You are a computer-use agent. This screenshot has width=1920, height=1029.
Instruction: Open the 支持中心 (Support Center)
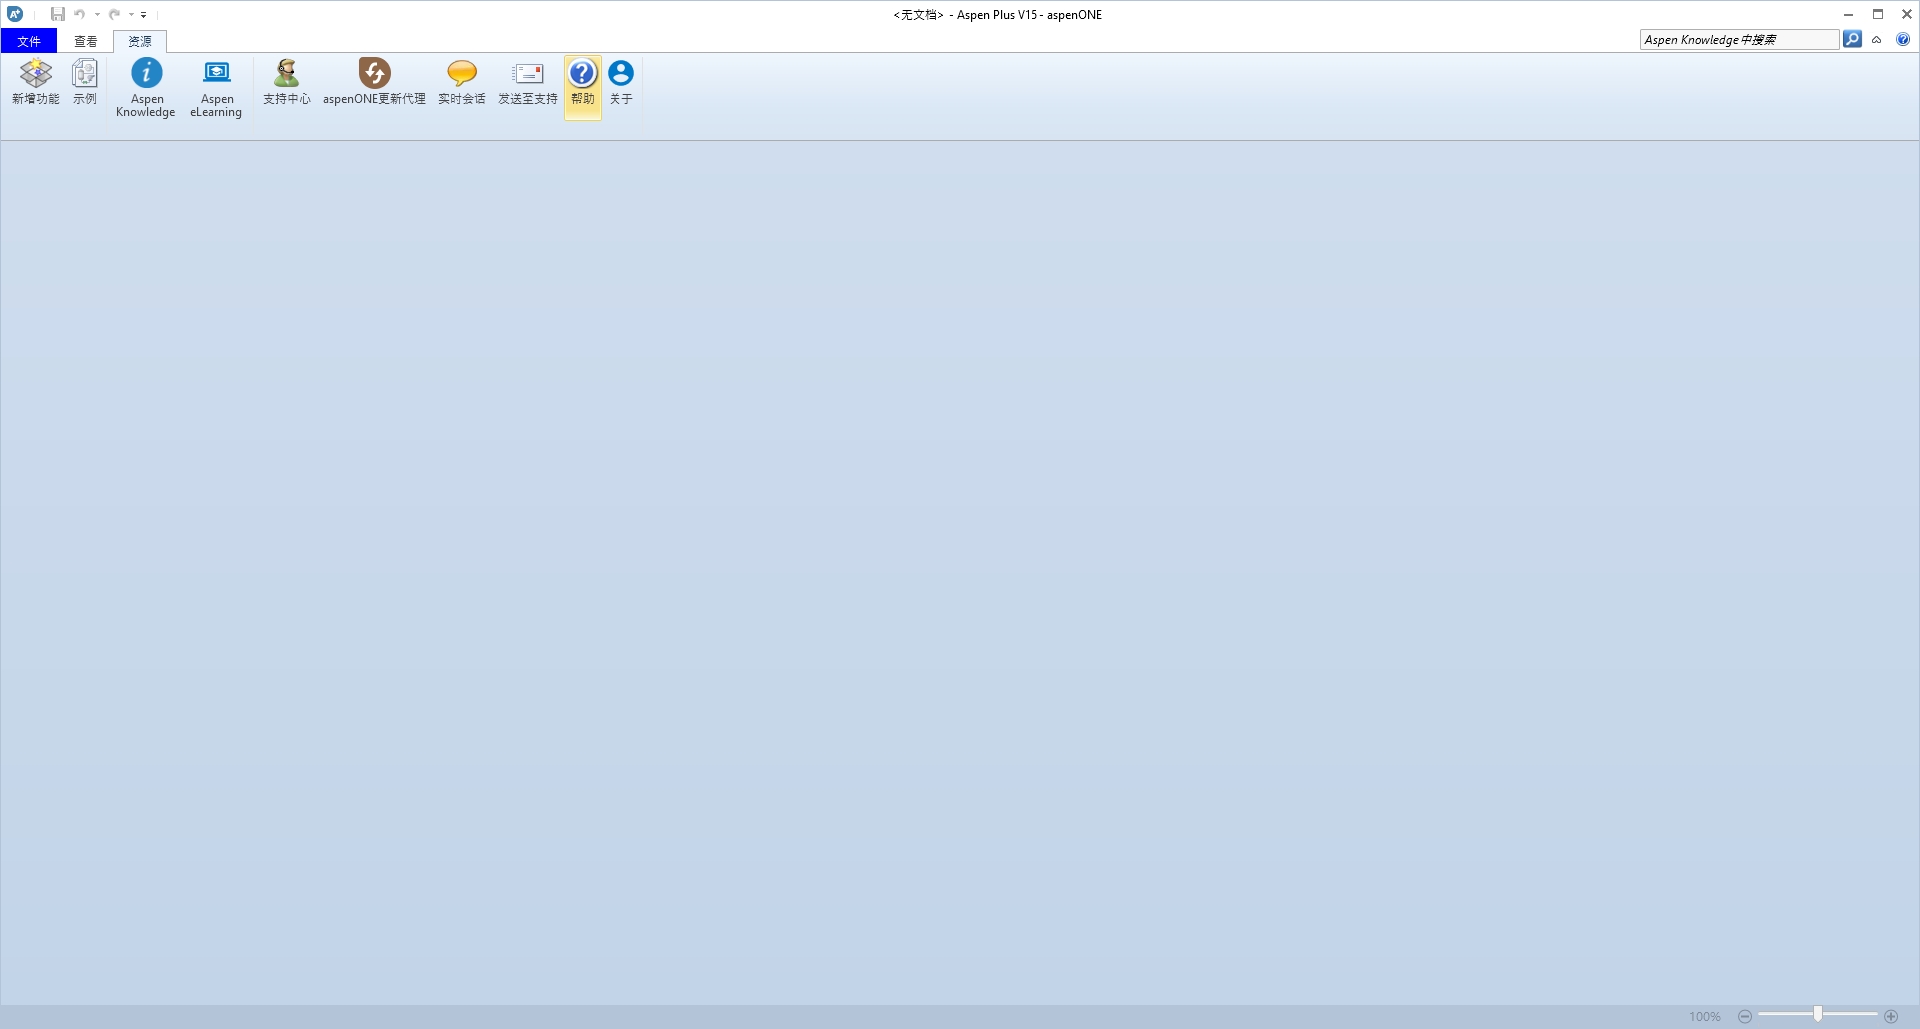pyautogui.click(x=286, y=82)
